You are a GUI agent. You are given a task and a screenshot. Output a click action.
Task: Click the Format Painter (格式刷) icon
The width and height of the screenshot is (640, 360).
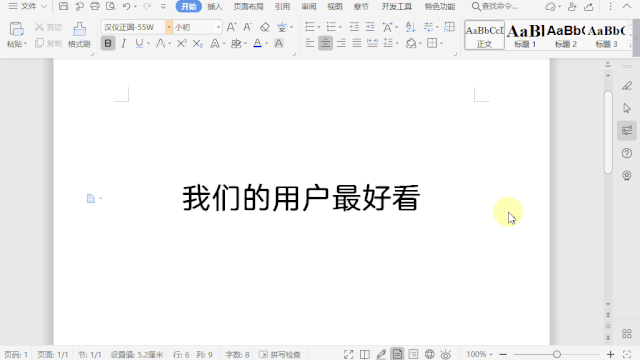click(x=79, y=29)
